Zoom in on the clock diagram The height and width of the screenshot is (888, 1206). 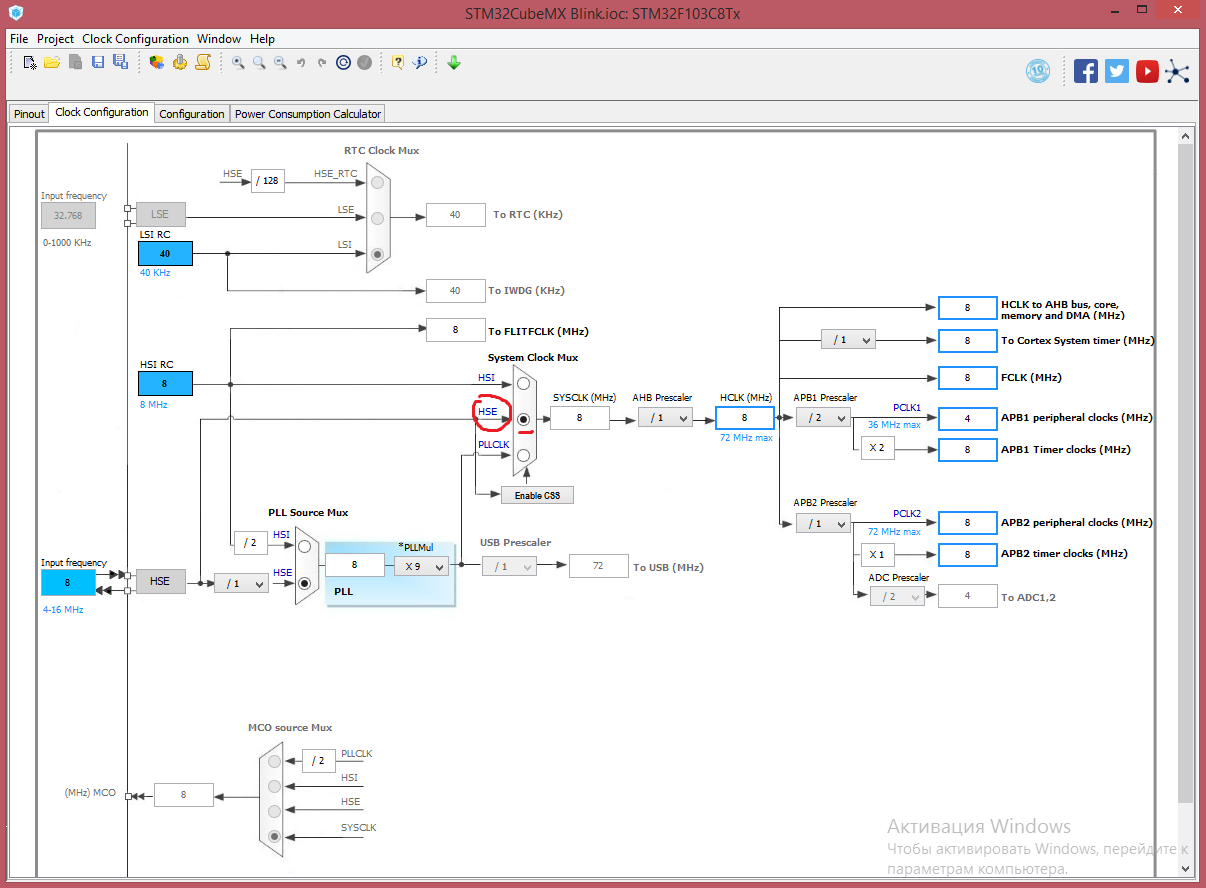pos(238,62)
